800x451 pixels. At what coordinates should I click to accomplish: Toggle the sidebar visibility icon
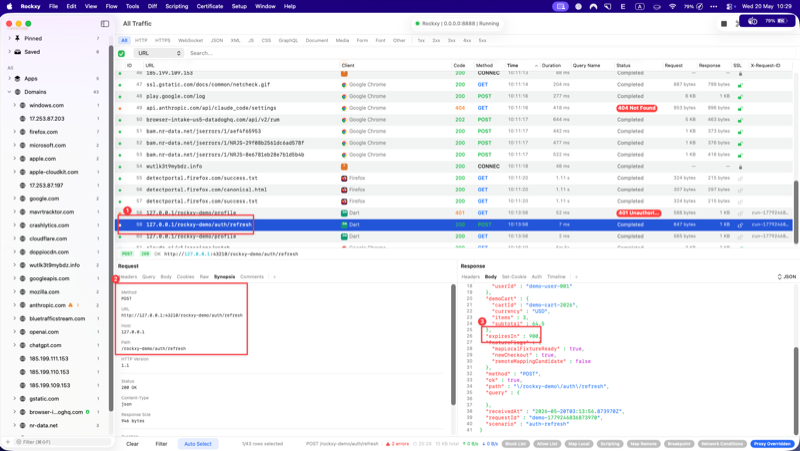[x=105, y=23]
